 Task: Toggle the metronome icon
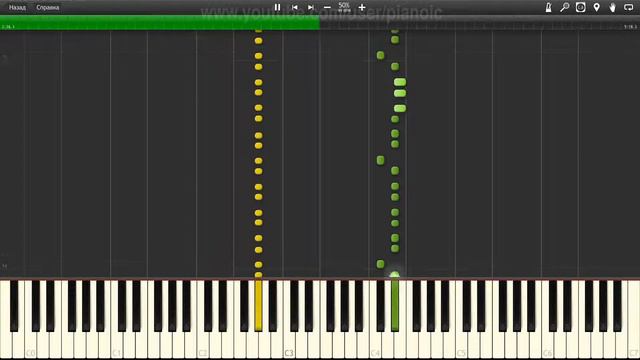point(548,7)
